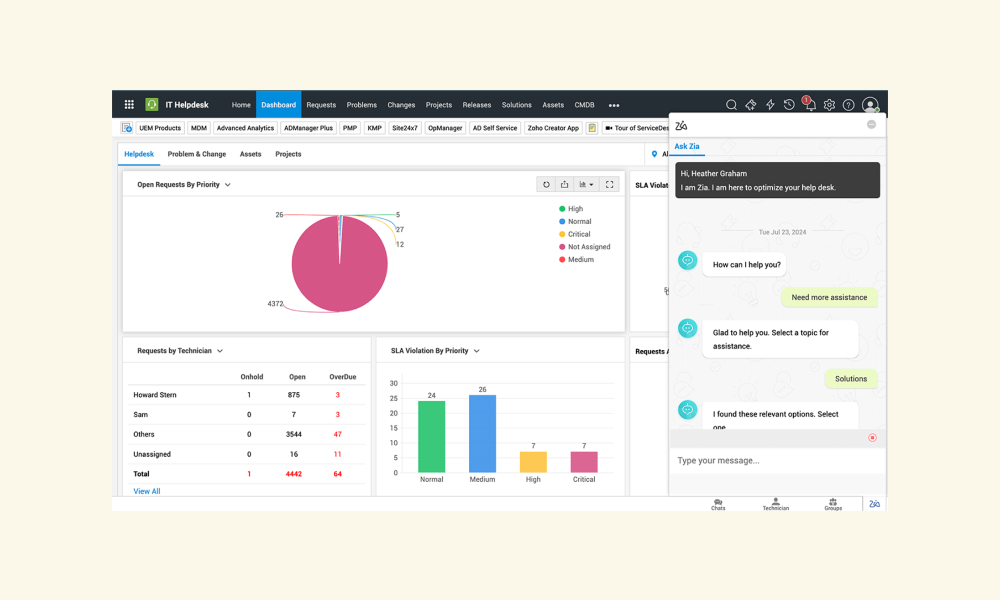Viewport: 1000px width, 600px height.
Task: Click Unassigned overdue count 11
Action: pyautogui.click(x=337, y=454)
